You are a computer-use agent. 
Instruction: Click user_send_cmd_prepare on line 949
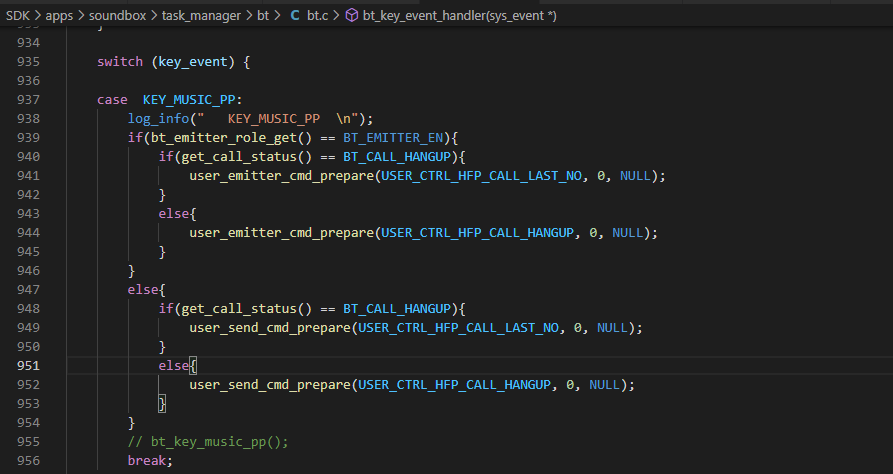[270, 328]
